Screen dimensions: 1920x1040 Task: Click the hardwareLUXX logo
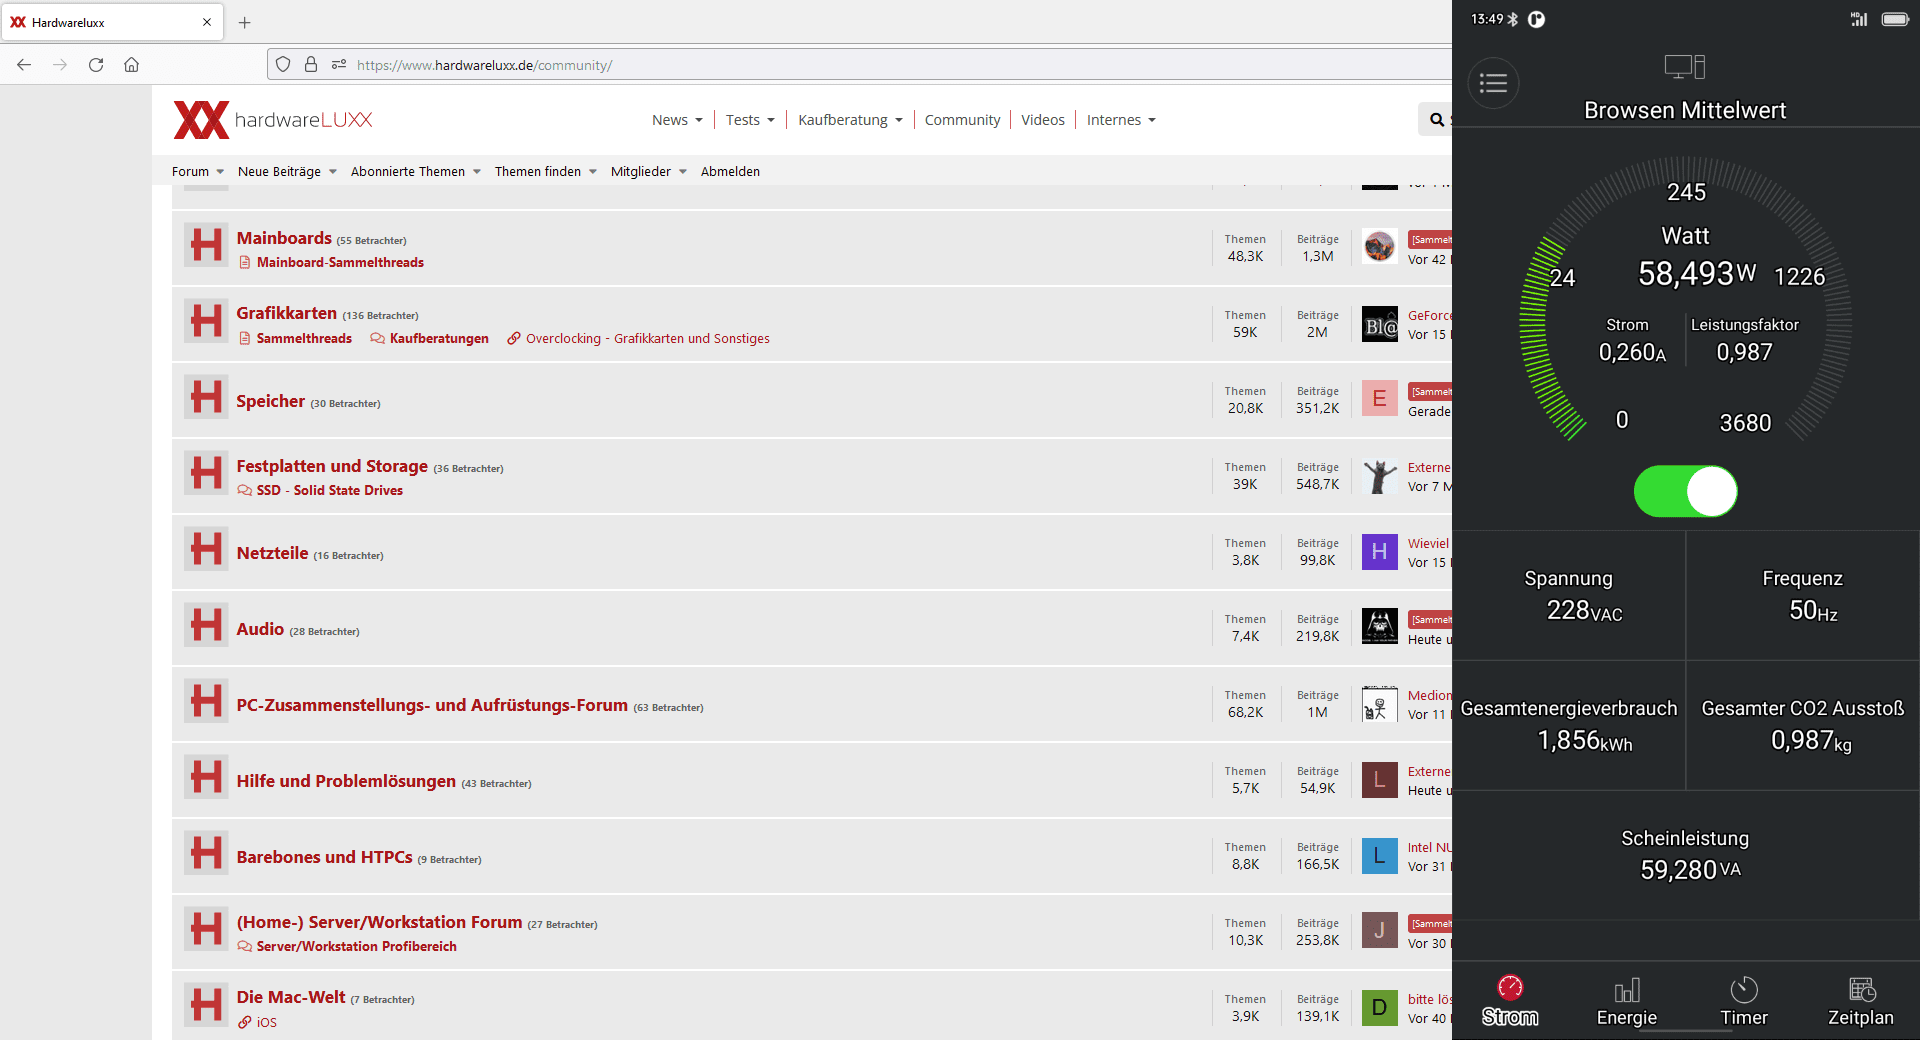(273, 120)
